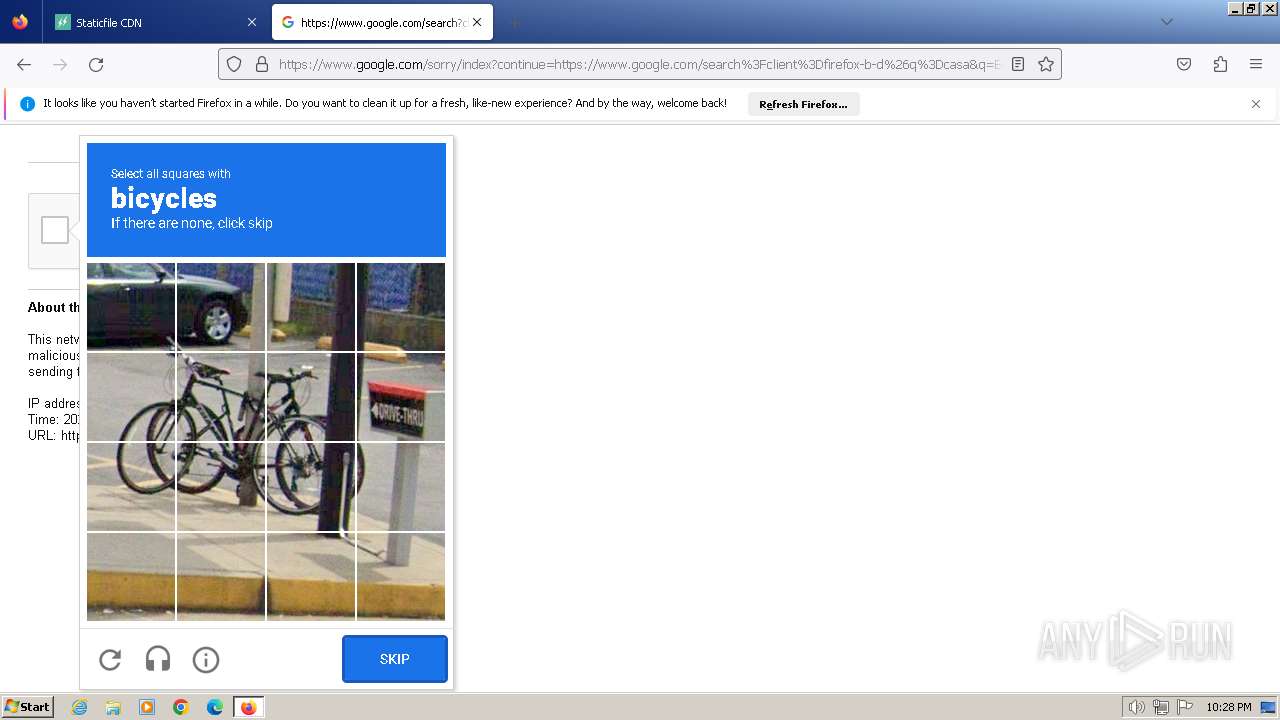Image resolution: width=1280 pixels, height=720 pixels.
Task: Go back to the previous page
Action: point(24,64)
